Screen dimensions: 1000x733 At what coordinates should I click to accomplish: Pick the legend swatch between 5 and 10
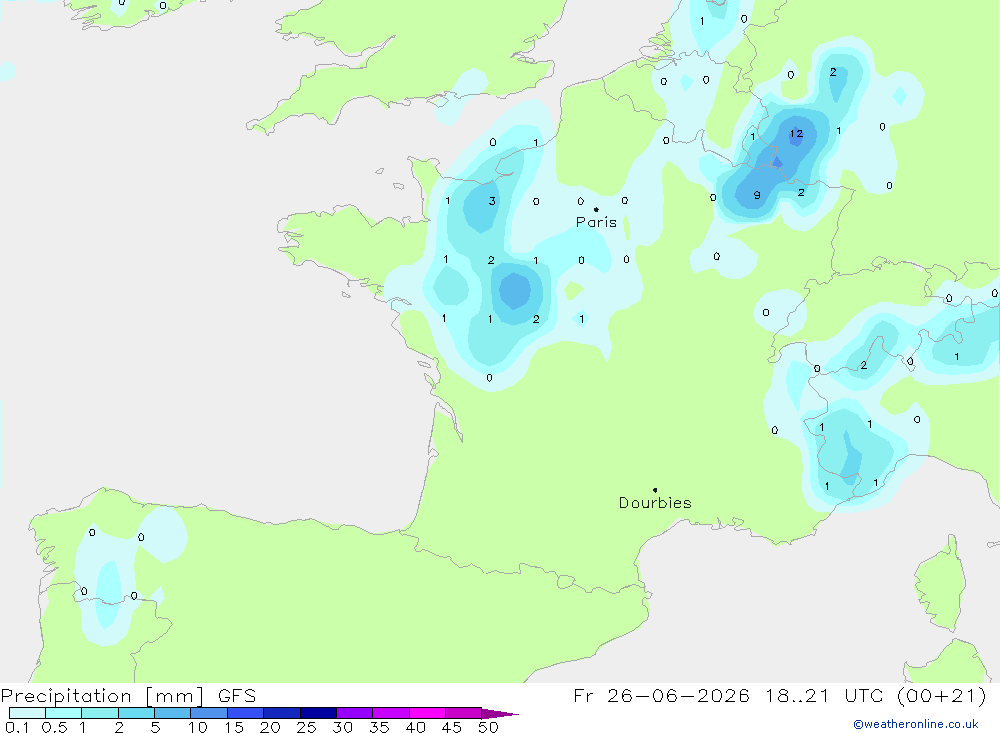[172, 713]
